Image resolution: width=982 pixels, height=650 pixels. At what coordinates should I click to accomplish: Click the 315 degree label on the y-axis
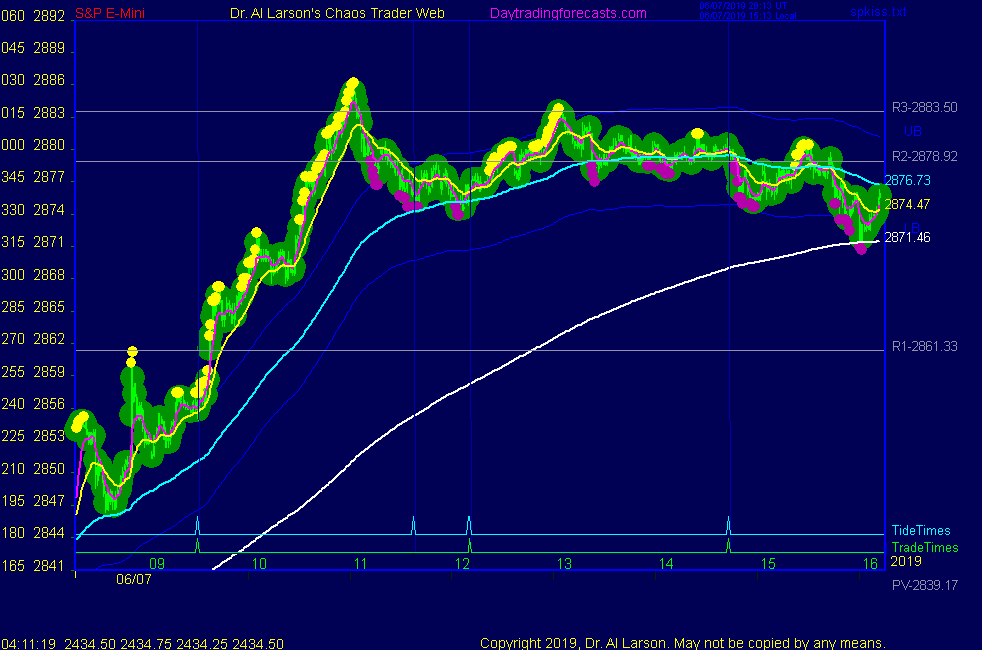click(x=13, y=242)
